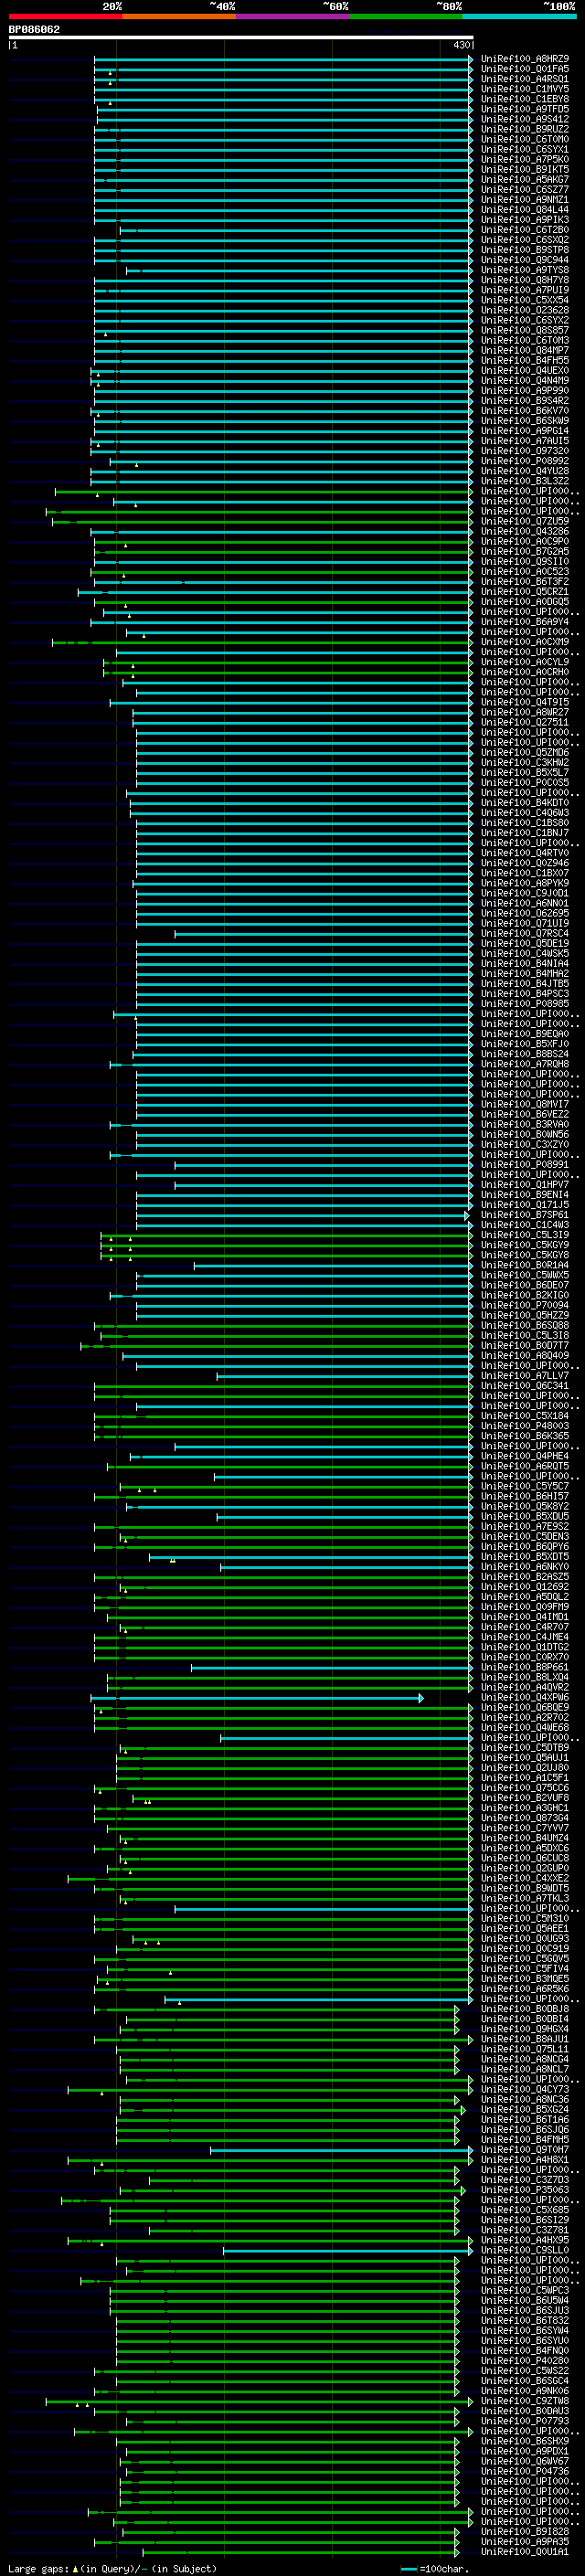Click the UniRef100_B8P661 label
Image resolution: width=585 pixels, height=2576 pixels.
tap(525, 1668)
